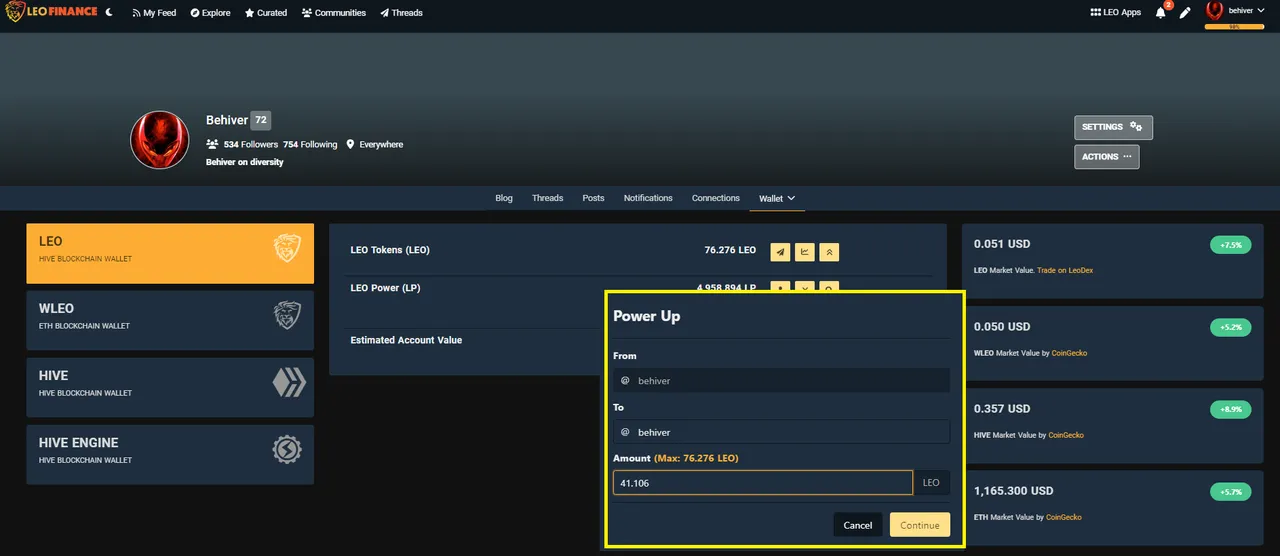Go to My Feed
Image resolution: width=1280 pixels, height=556 pixels.
(x=154, y=13)
